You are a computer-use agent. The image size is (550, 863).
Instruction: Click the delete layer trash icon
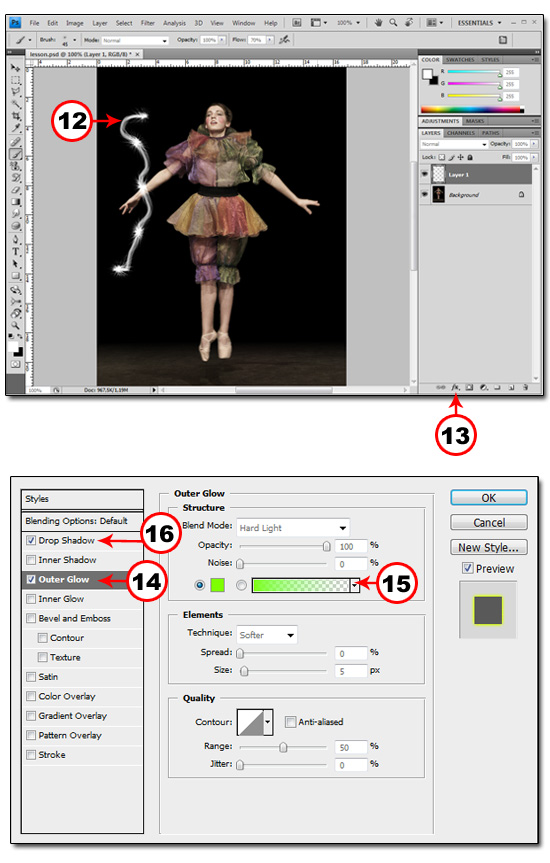[x=525, y=387]
